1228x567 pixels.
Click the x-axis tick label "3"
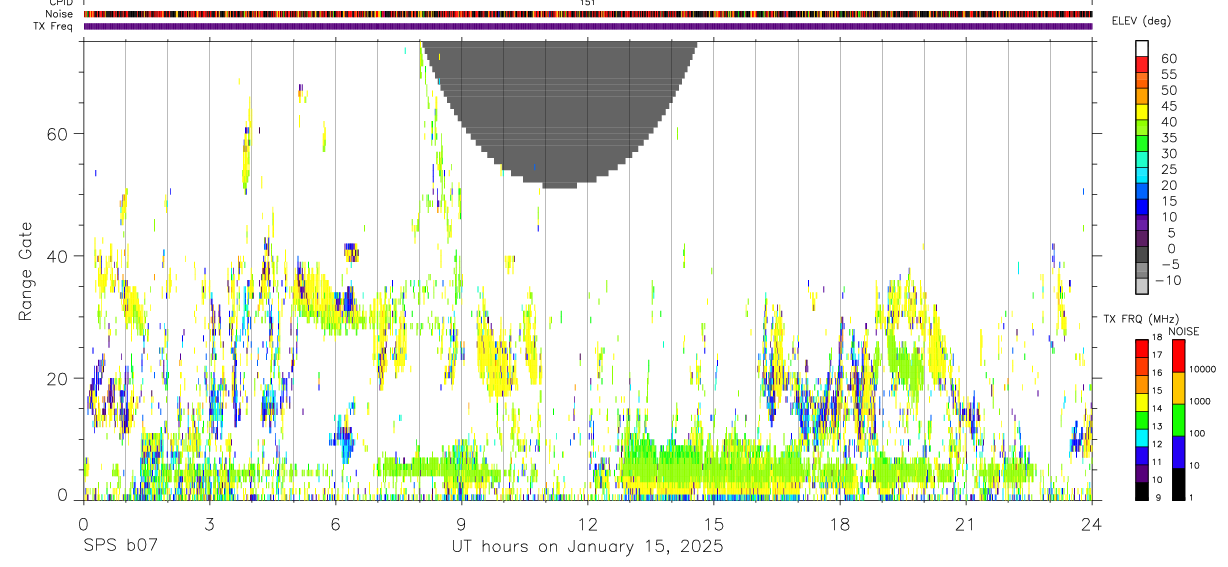[210, 523]
